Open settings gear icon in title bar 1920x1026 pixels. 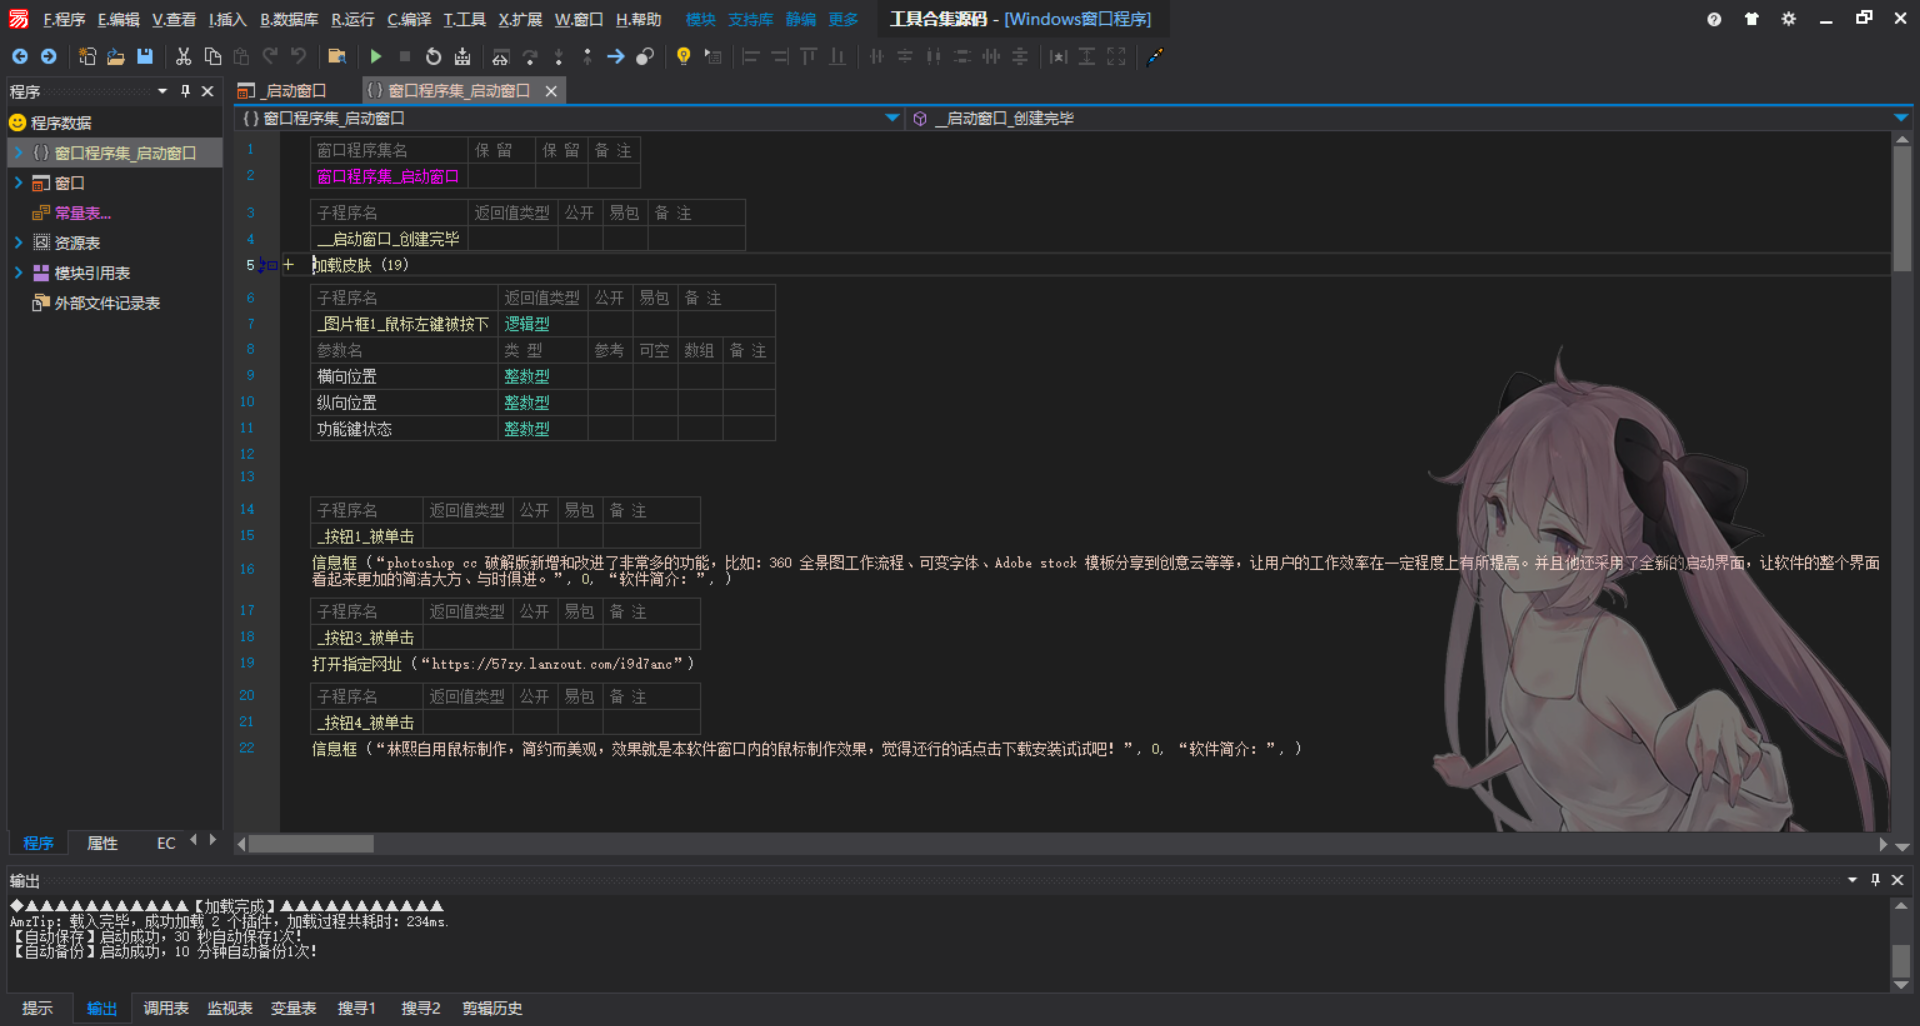(1788, 19)
